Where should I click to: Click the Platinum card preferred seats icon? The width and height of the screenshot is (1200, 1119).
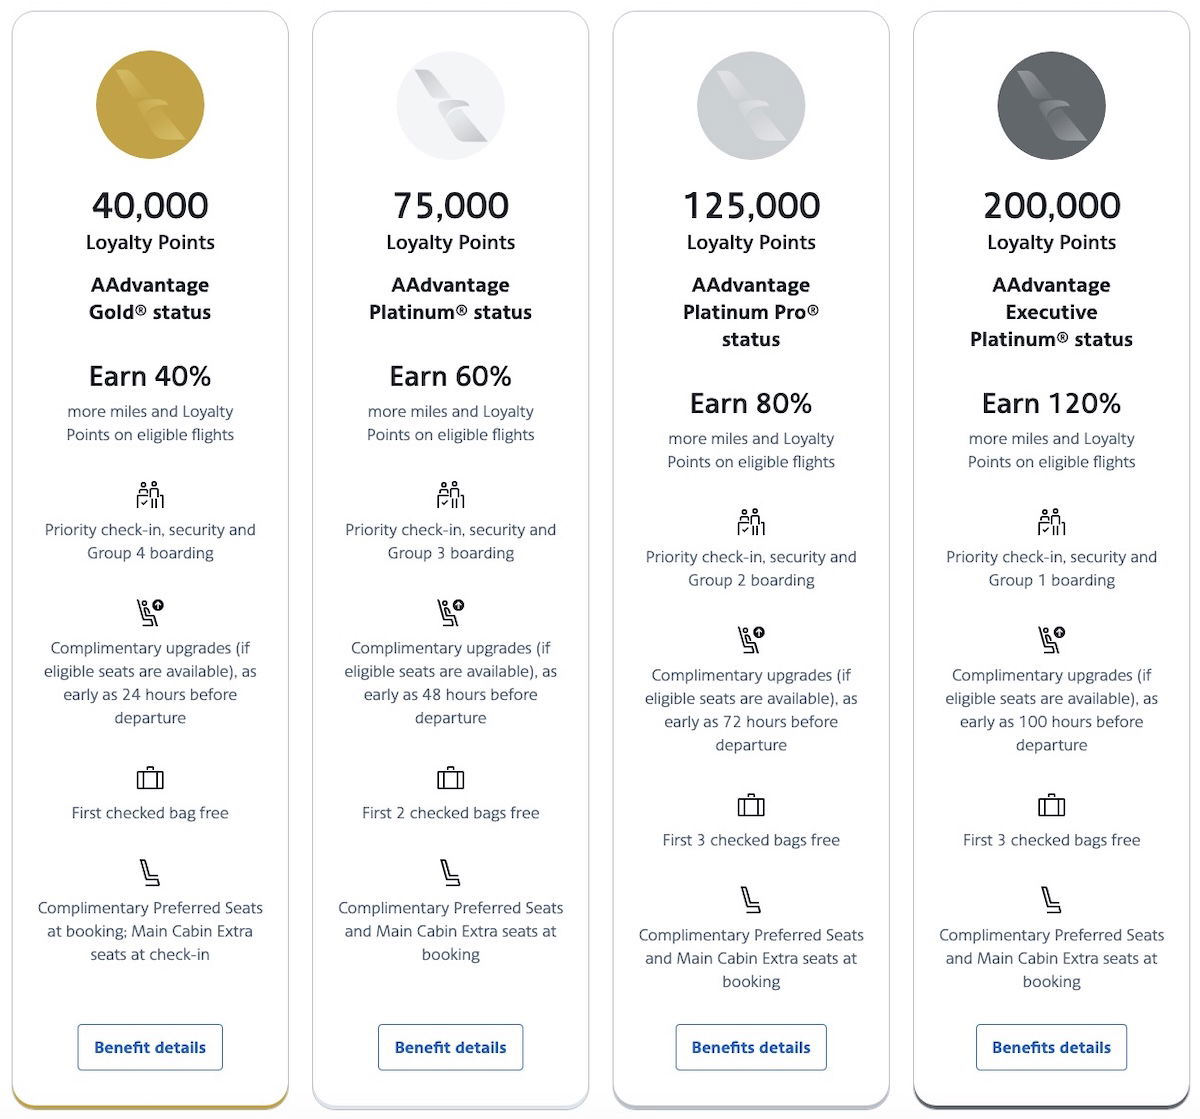(451, 873)
